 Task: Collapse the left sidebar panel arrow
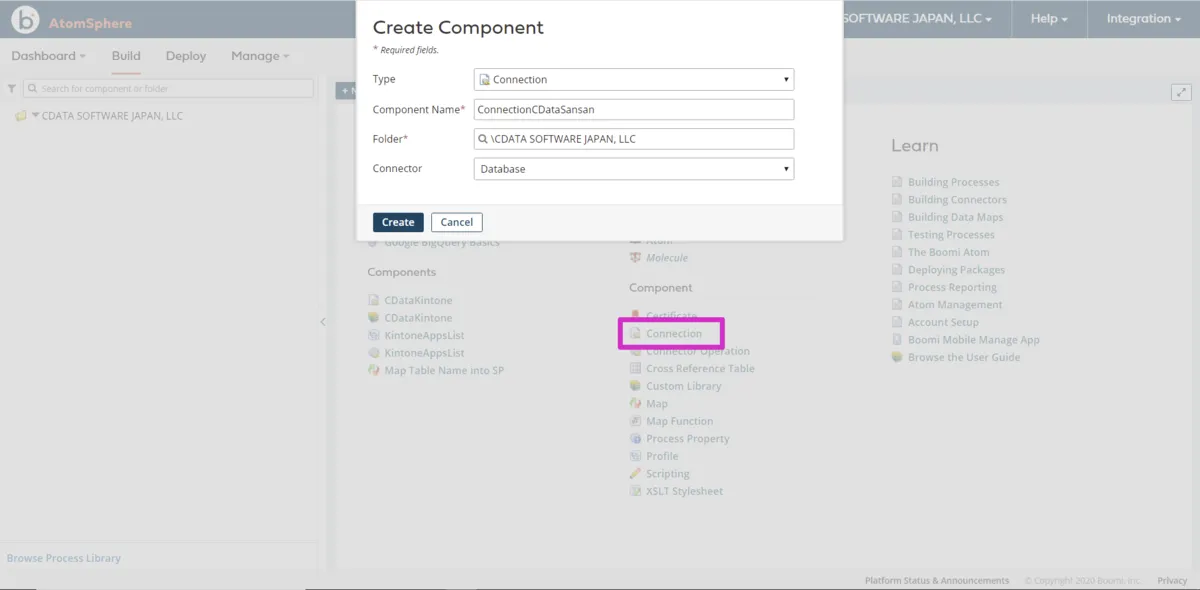click(322, 322)
